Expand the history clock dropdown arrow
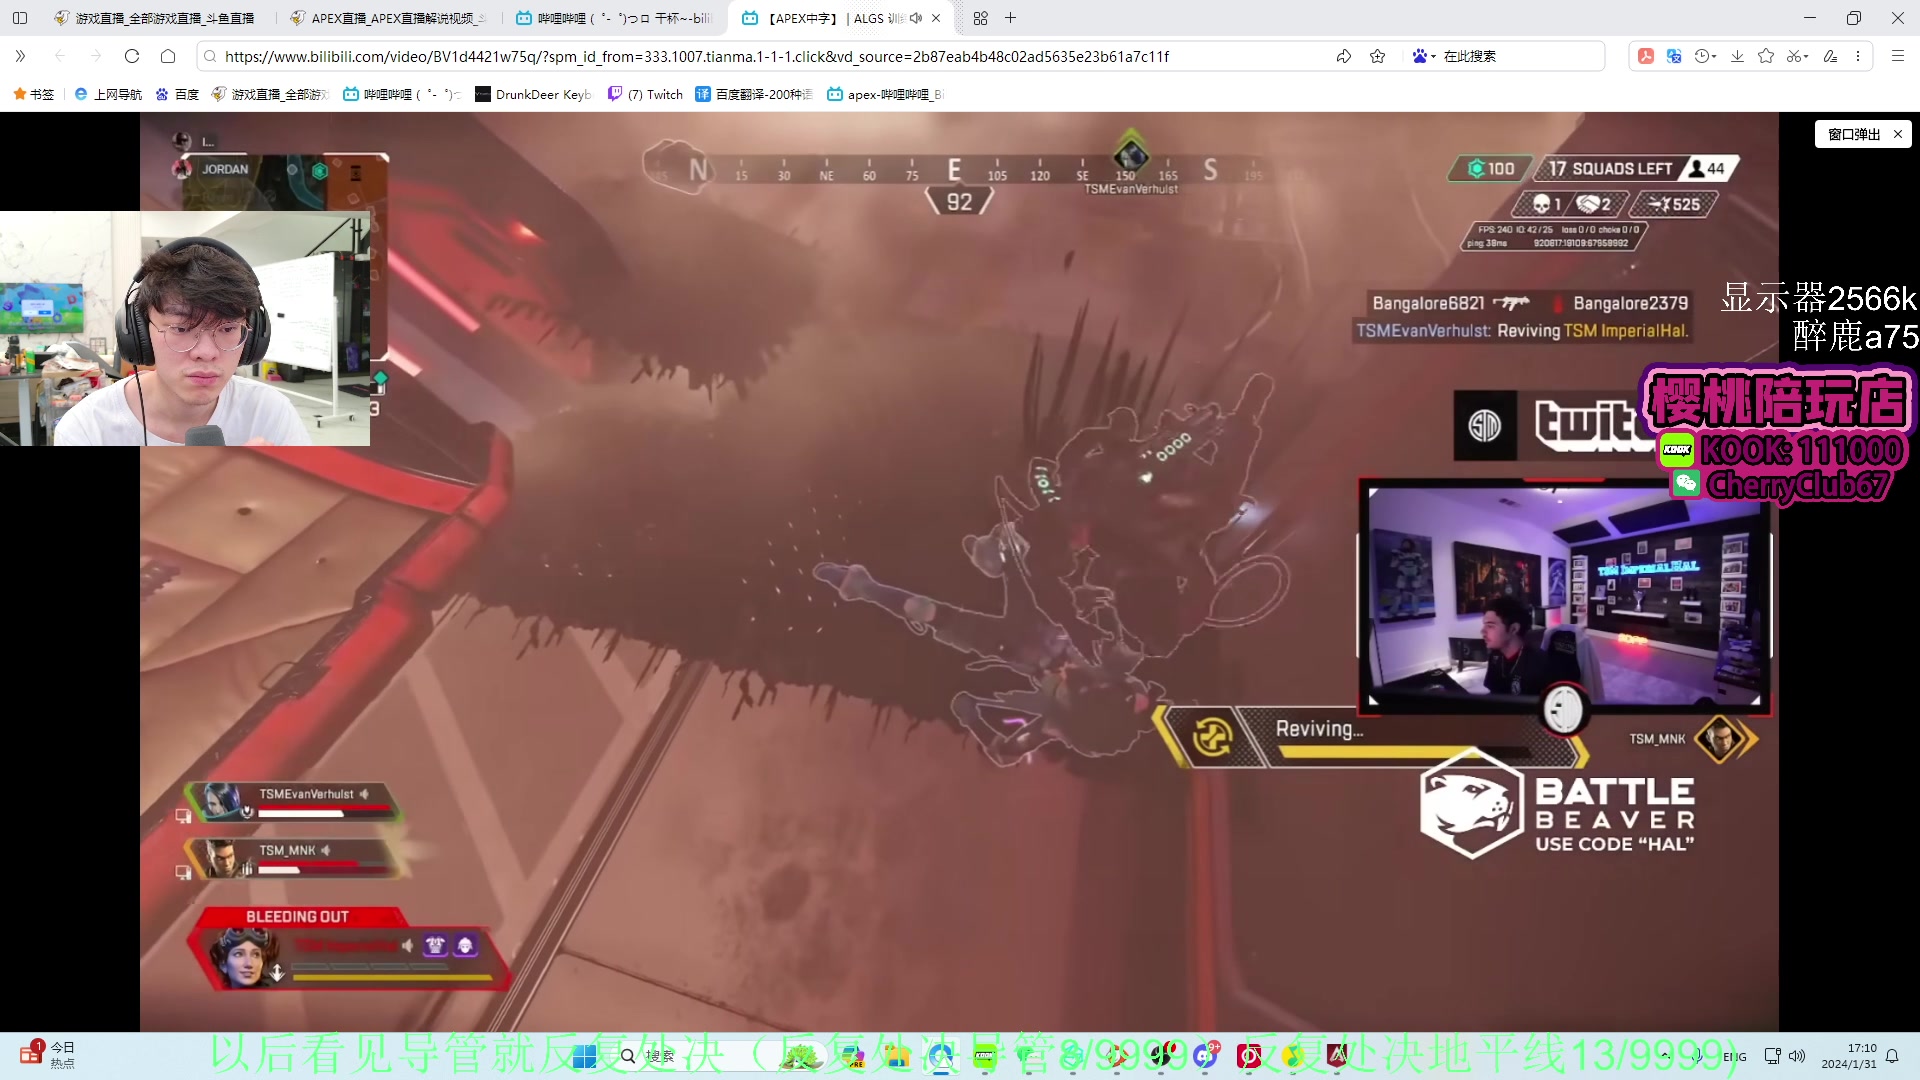Image resolution: width=1920 pixels, height=1080 pixels. coord(1714,56)
